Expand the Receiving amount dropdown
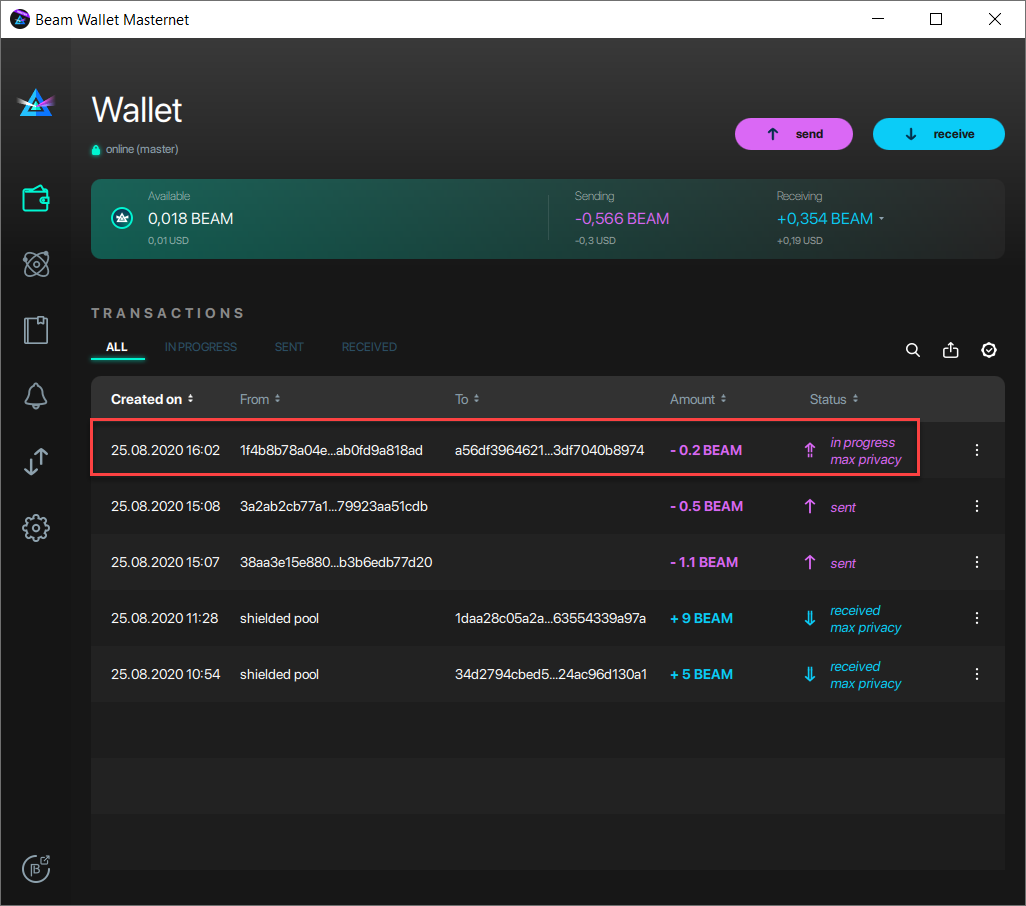Viewport: 1026px width, 906px height. [884, 218]
